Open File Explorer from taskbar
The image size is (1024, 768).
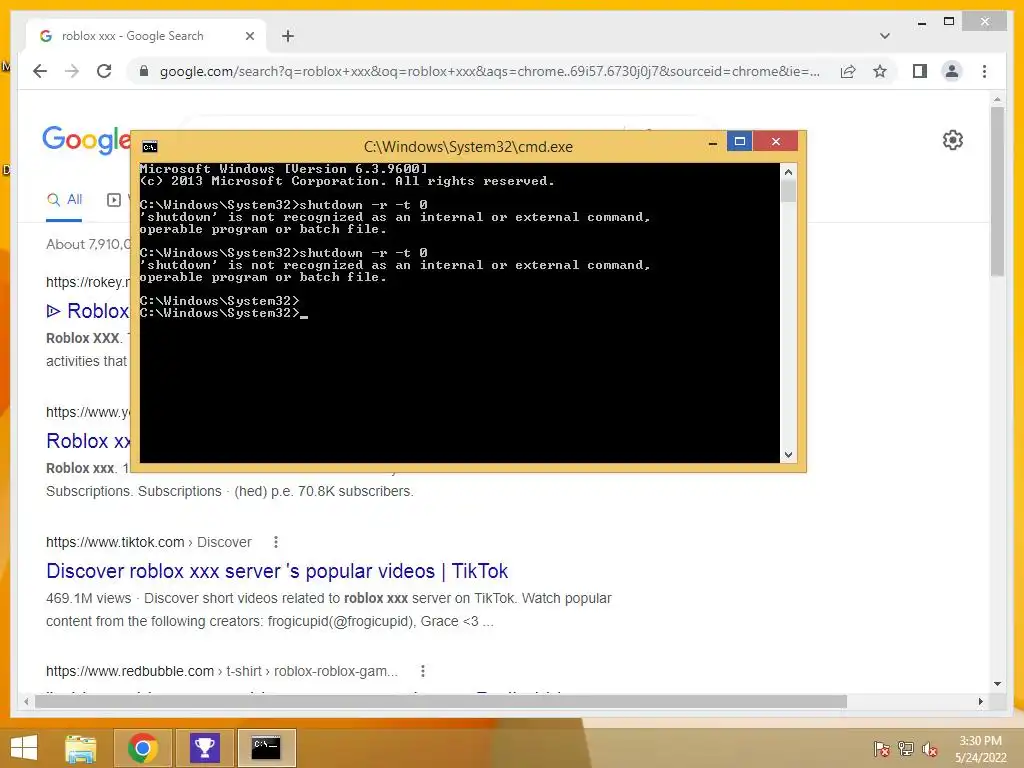pyautogui.click(x=80, y=748)
